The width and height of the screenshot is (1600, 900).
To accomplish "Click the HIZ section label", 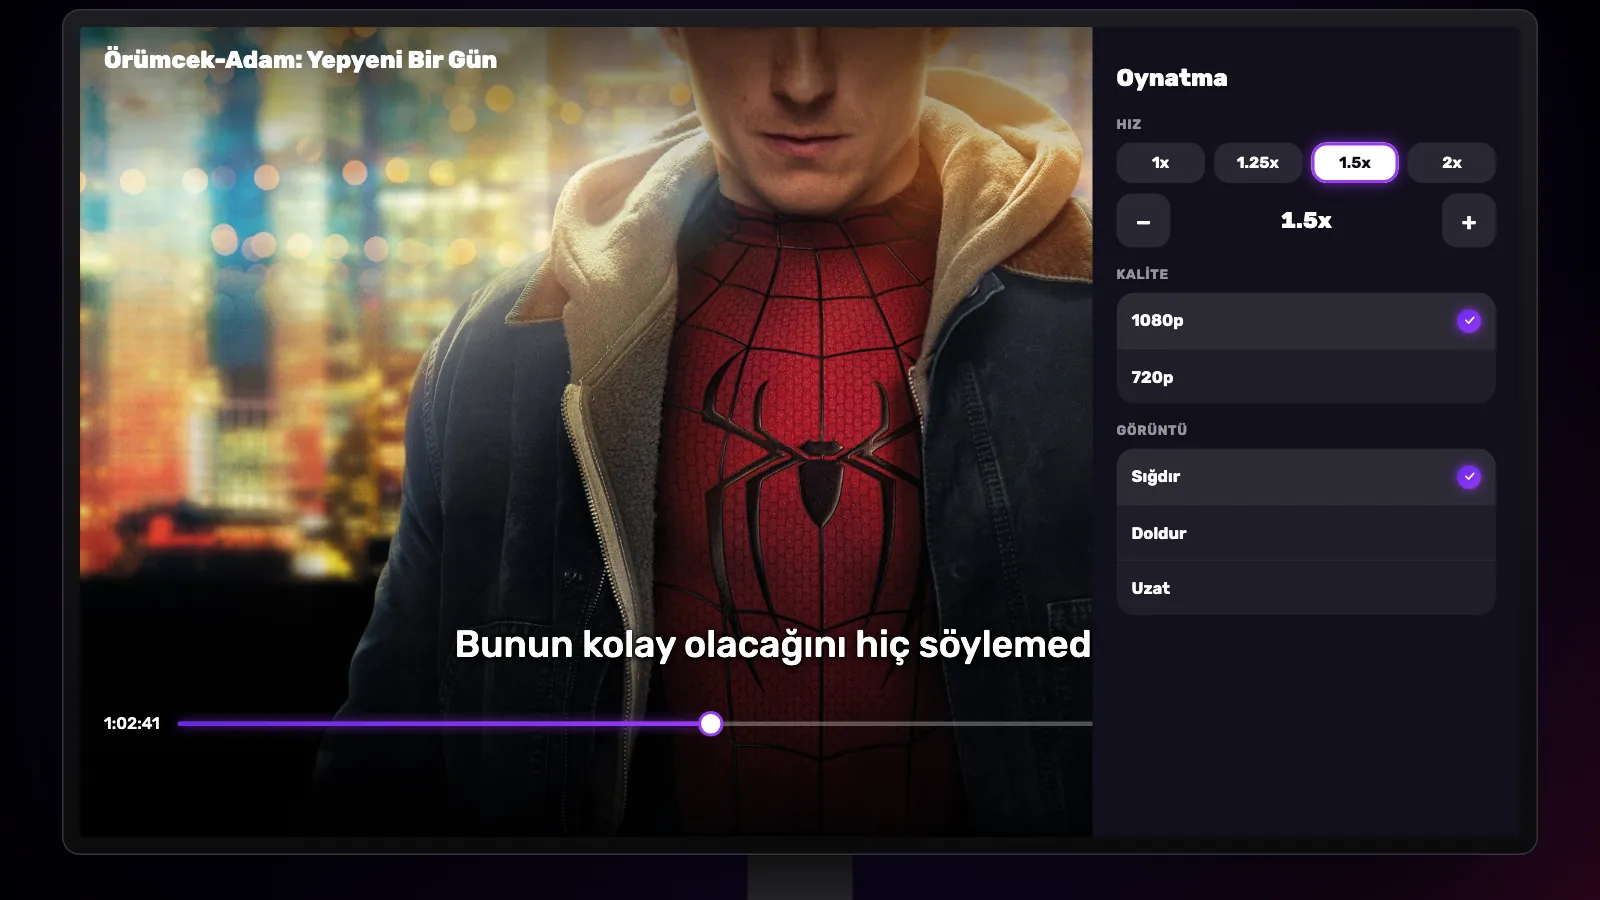I will pos(1128,124).
